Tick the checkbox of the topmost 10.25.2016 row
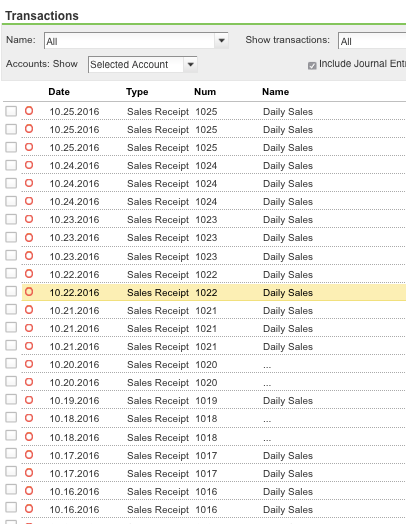This screenshot has height=524, width=406. 11,111
